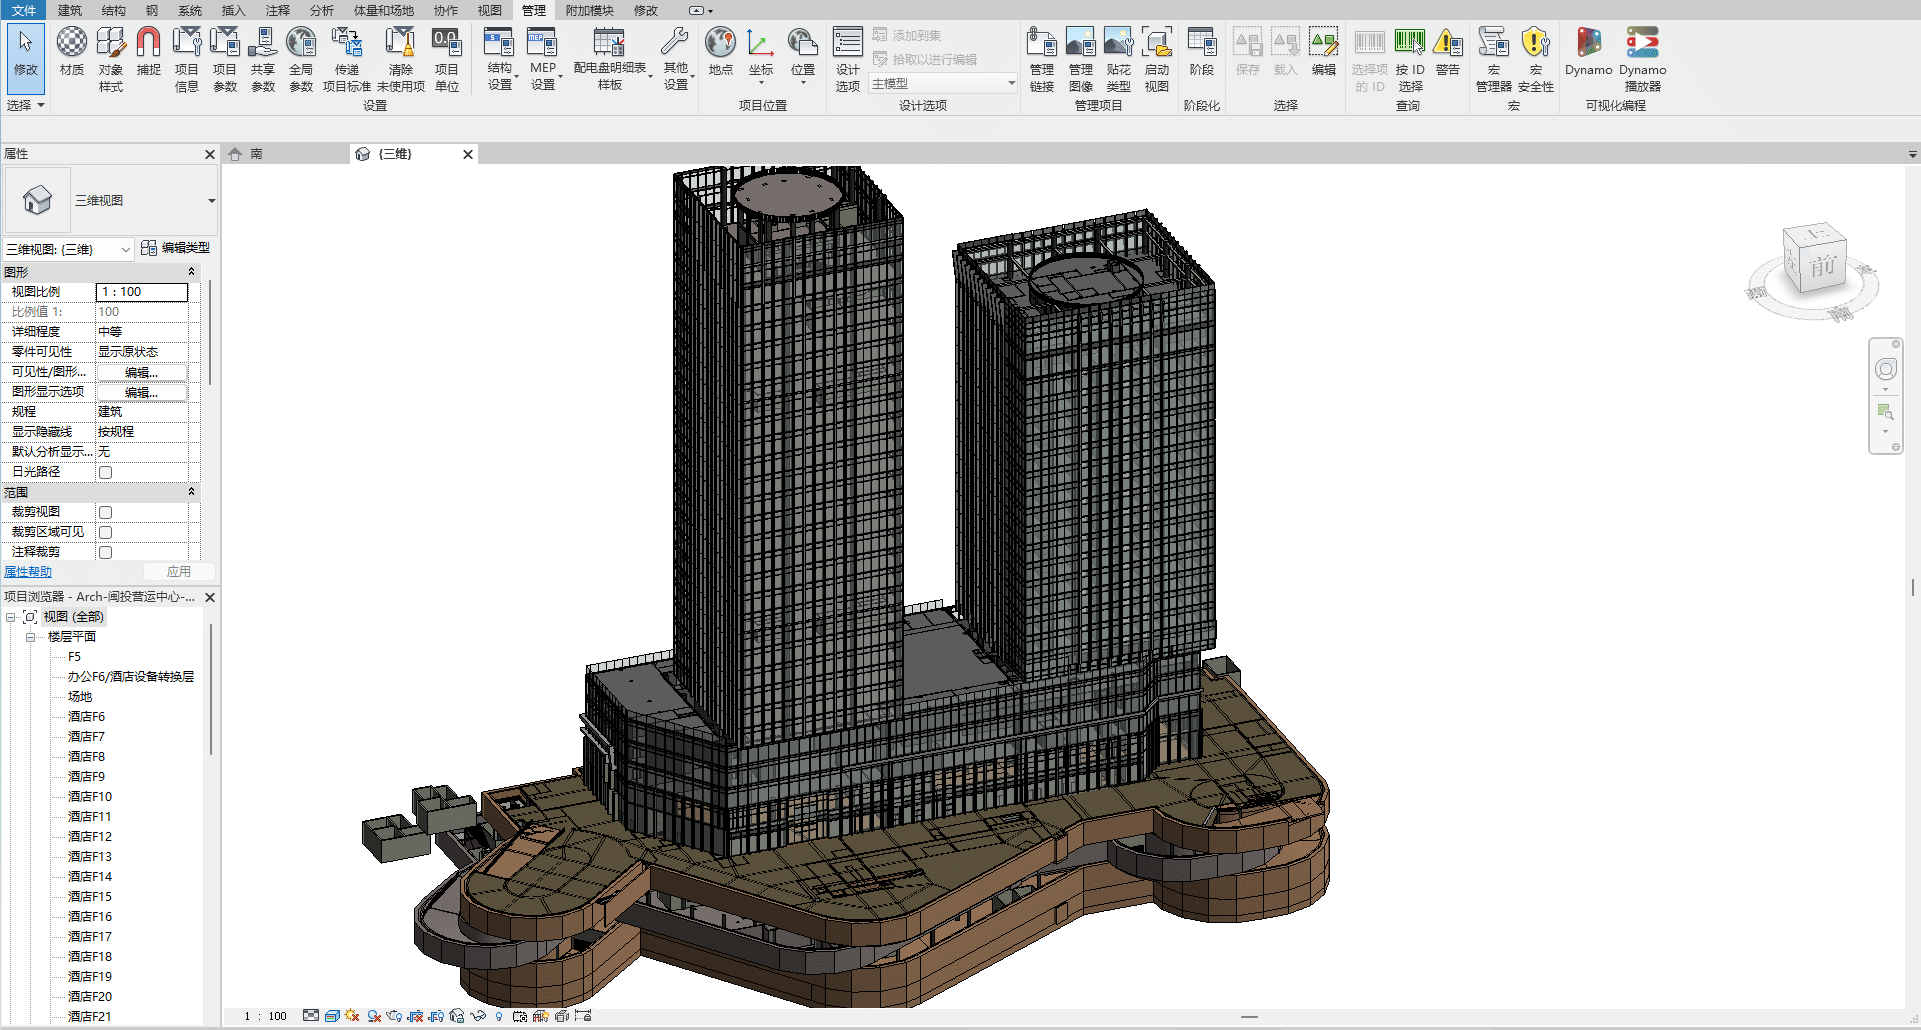Open the 文件 file menu
This screenshot has width=1921, height=1030.
[x=24, y=10]
